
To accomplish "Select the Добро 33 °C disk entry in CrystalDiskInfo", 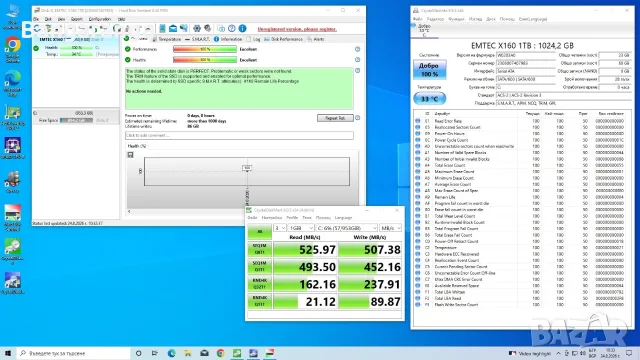I will (424, 31).
